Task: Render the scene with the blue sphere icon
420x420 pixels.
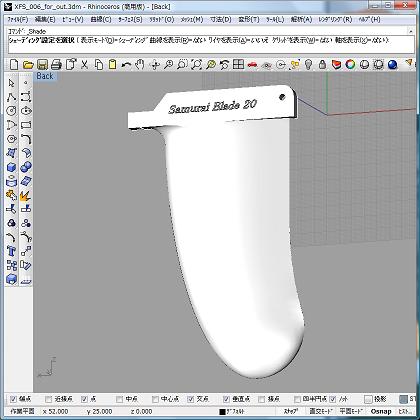Action: 393,64
